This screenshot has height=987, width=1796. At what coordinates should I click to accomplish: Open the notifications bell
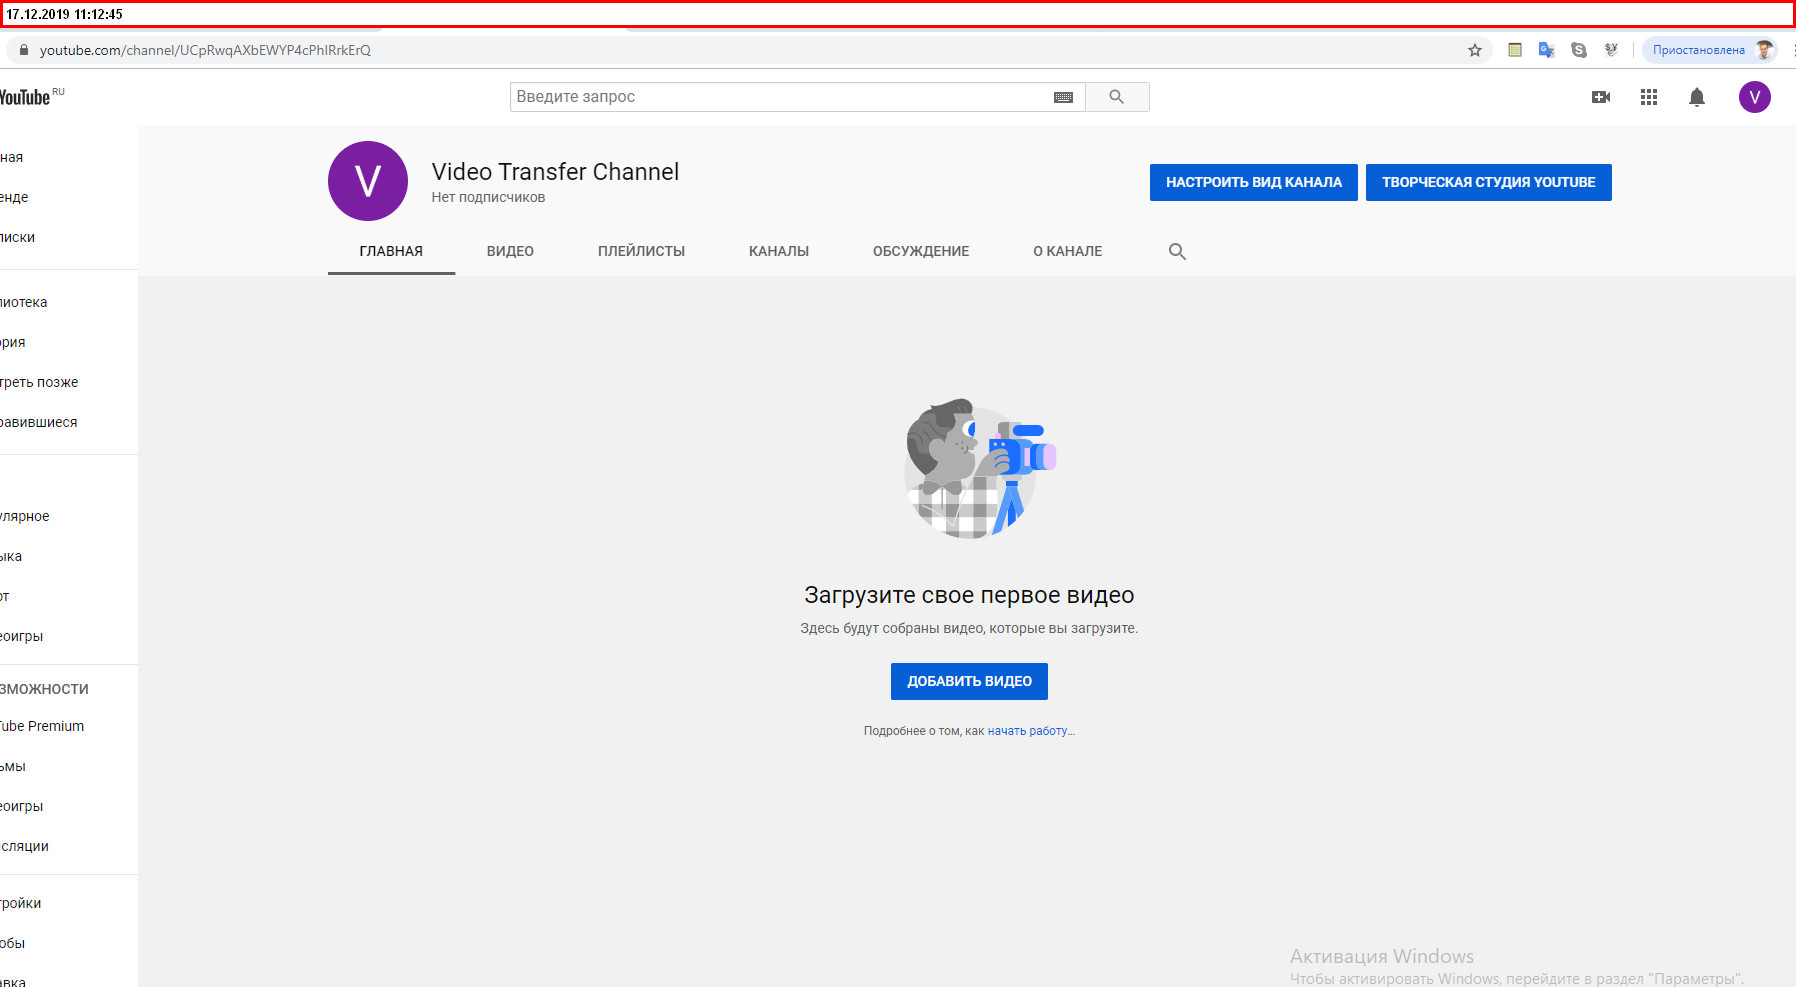point(1697,97)
